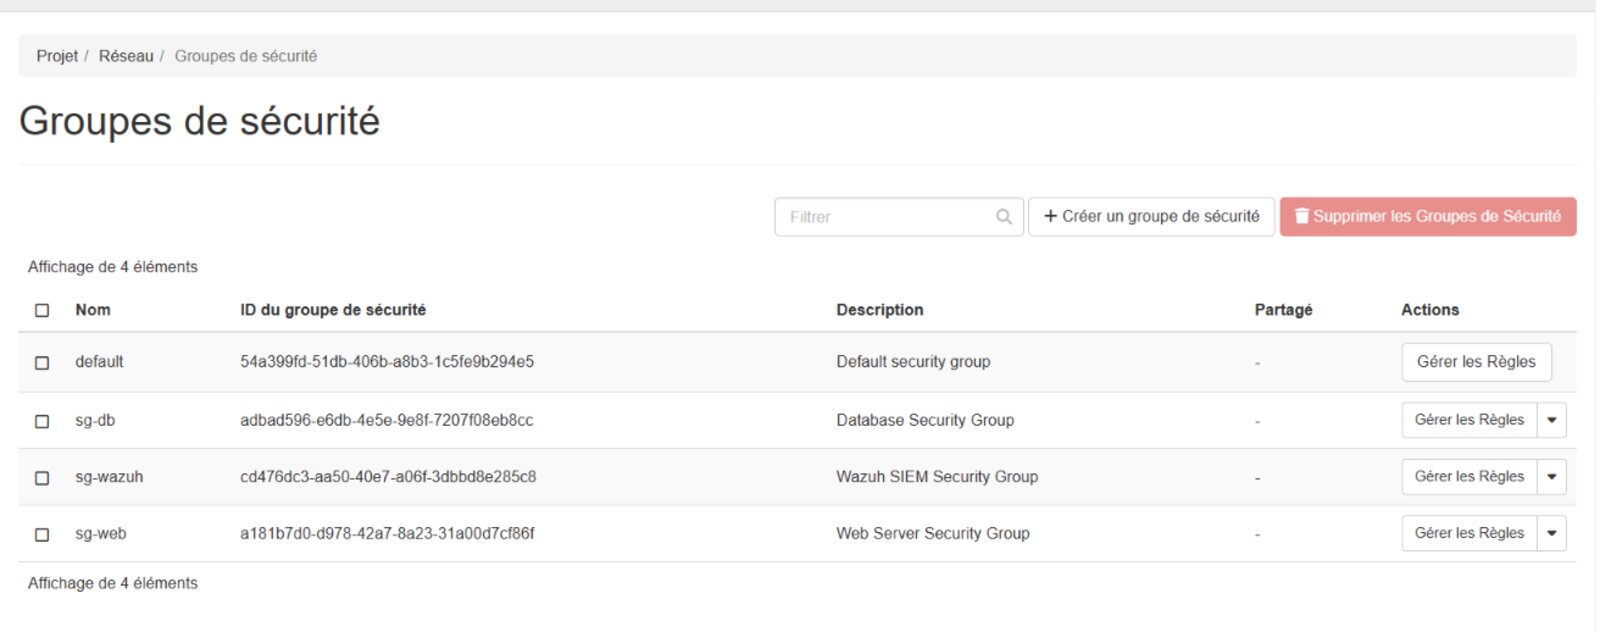Viewport: 1600px width, 632px height.
Task: Select the name 'default' in the table
Action: tap(99, 362)
